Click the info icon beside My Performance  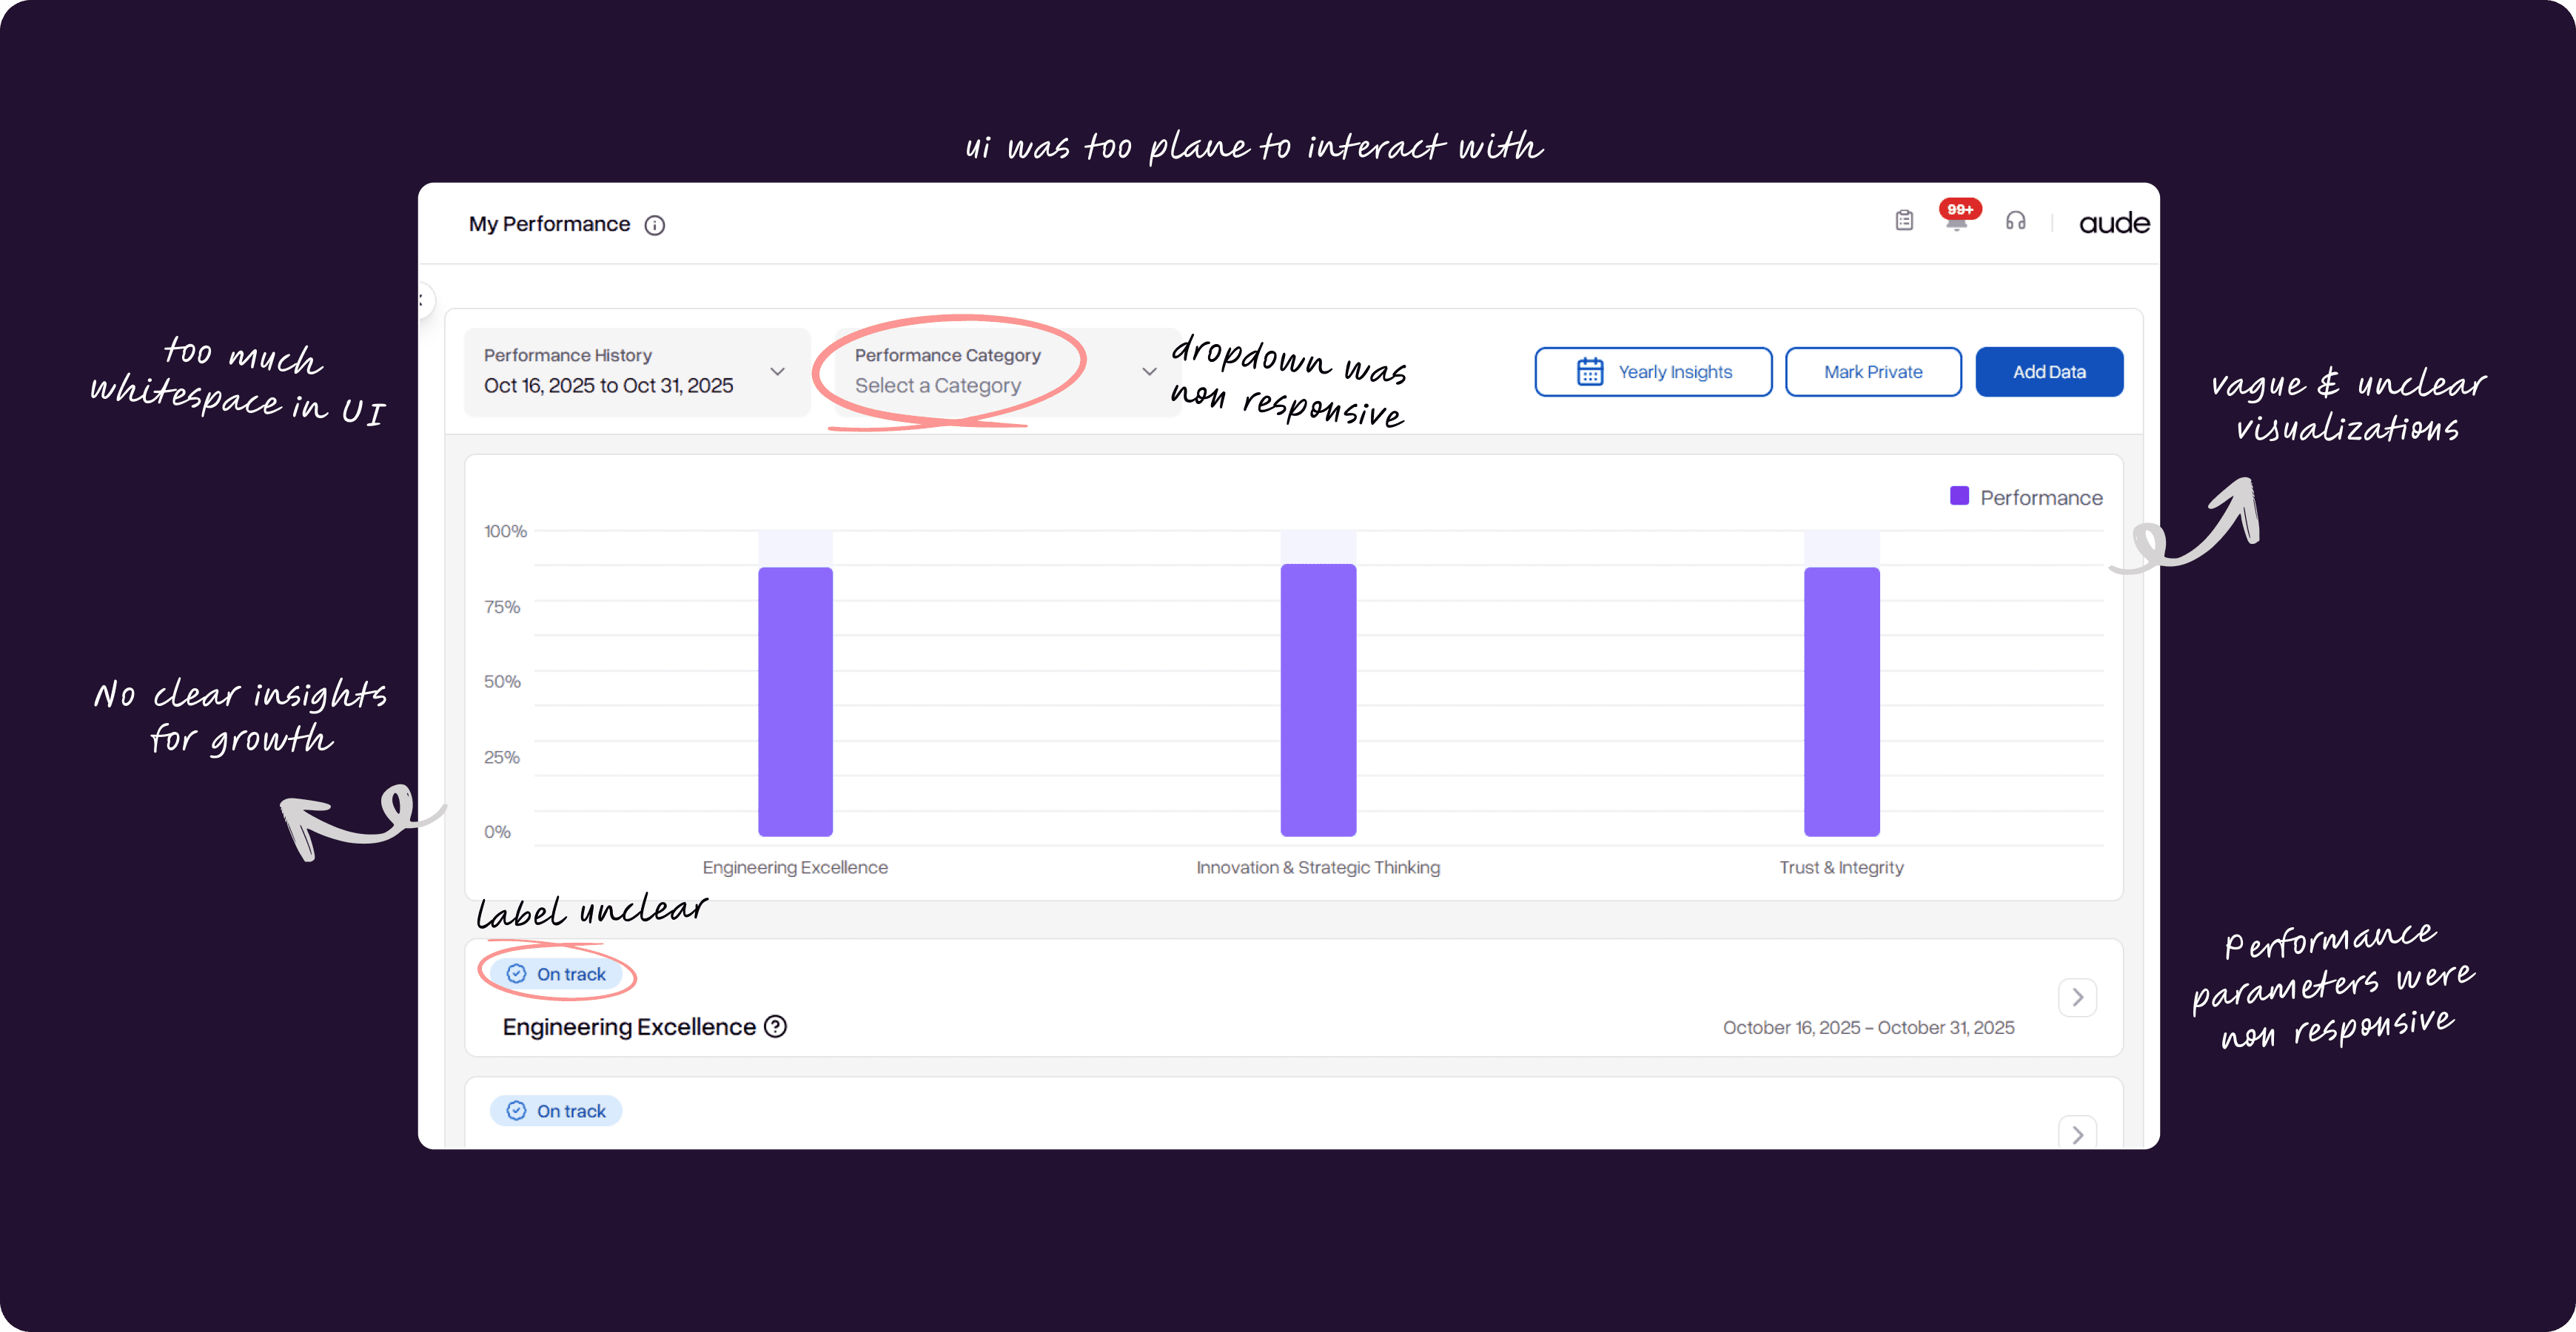pyautogui.click(x=654, y=225)
